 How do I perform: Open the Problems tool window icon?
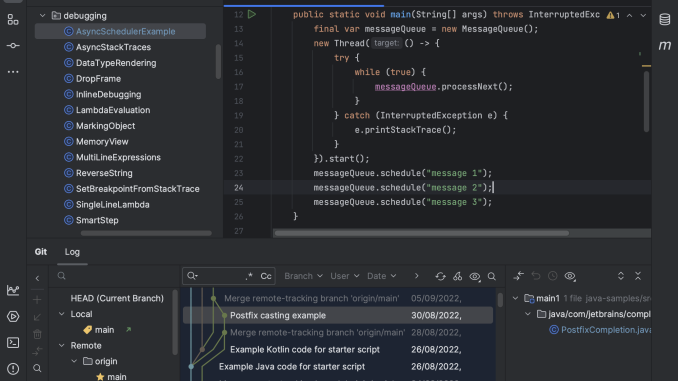coord(13,369)
